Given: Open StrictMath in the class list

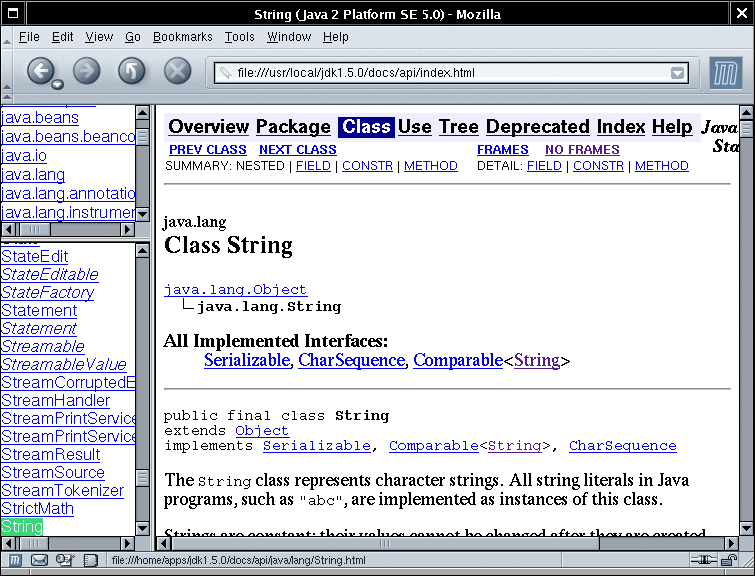Looking at the screenshot, I should [37, 508].
